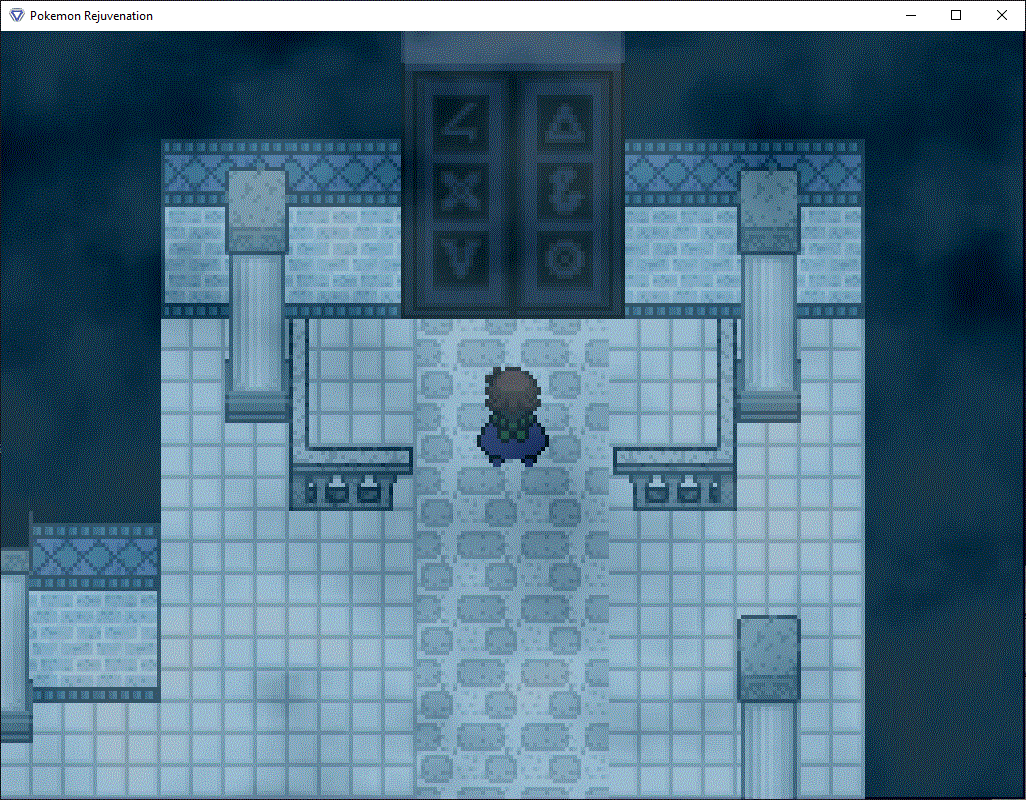Viewport: 1026px width, 800px height.
Task: Minimize the Pokemon Rejuvenation window
Action: pos(911,16)
